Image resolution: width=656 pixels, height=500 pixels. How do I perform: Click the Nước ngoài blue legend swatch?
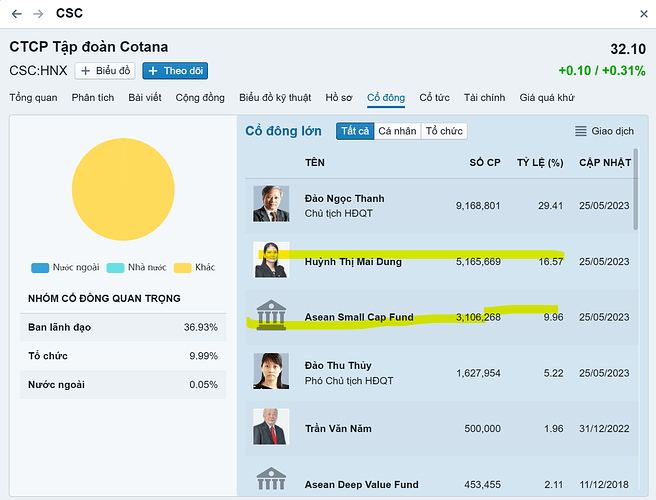[40, 268]
